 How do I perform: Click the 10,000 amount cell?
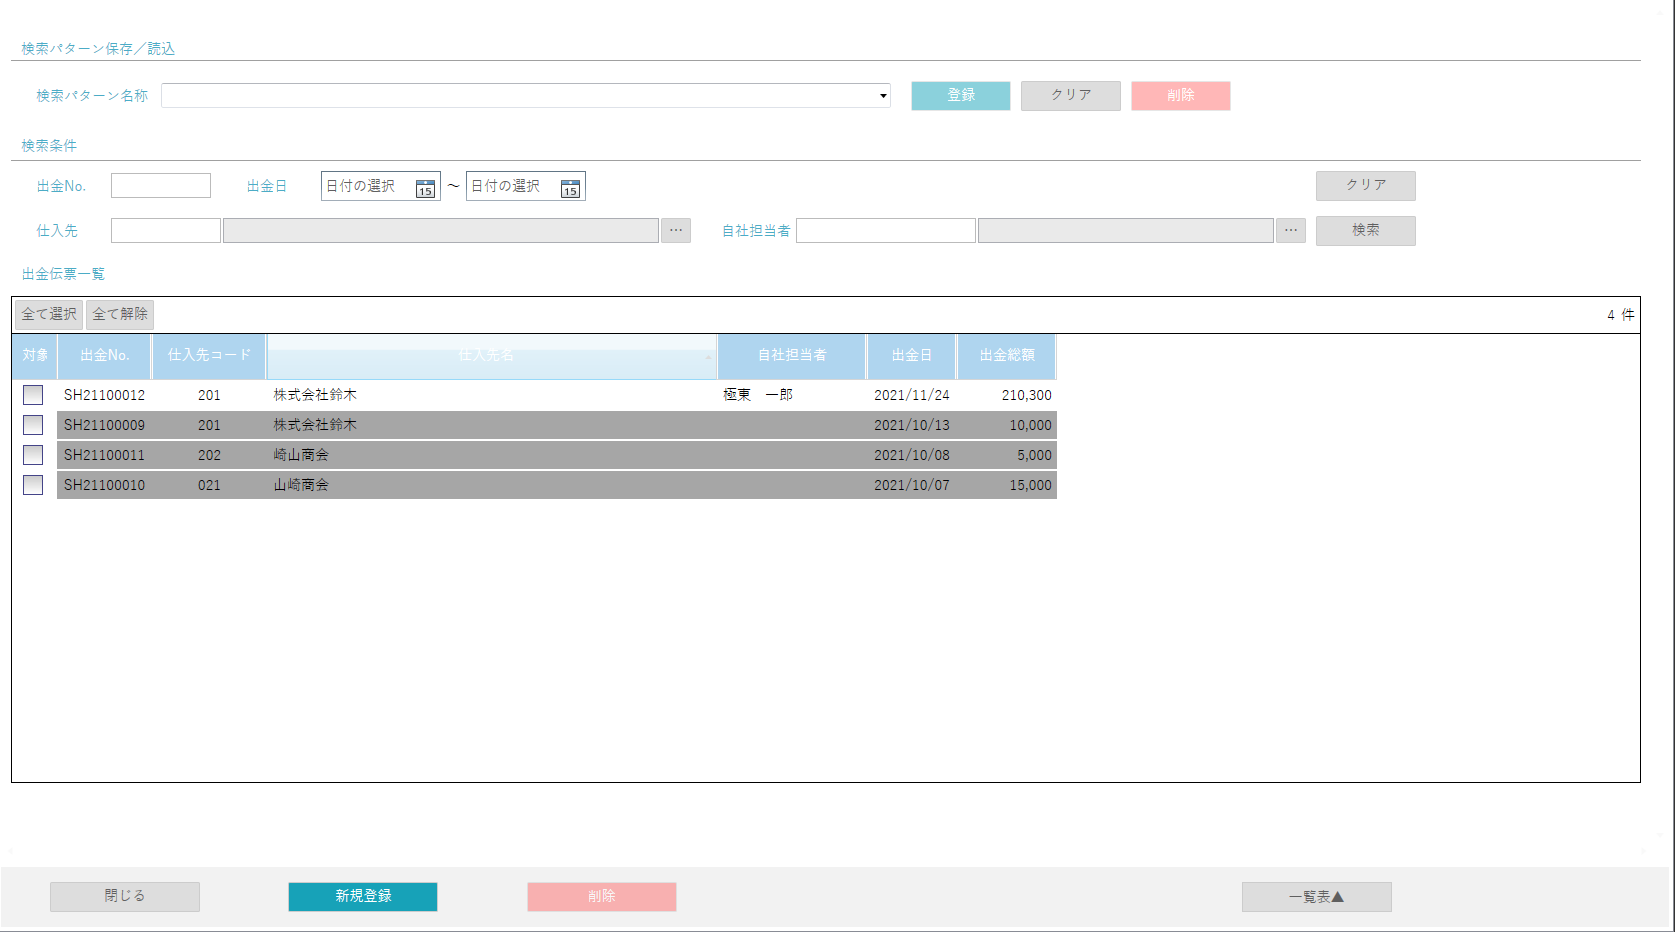tap(1007, 425)
